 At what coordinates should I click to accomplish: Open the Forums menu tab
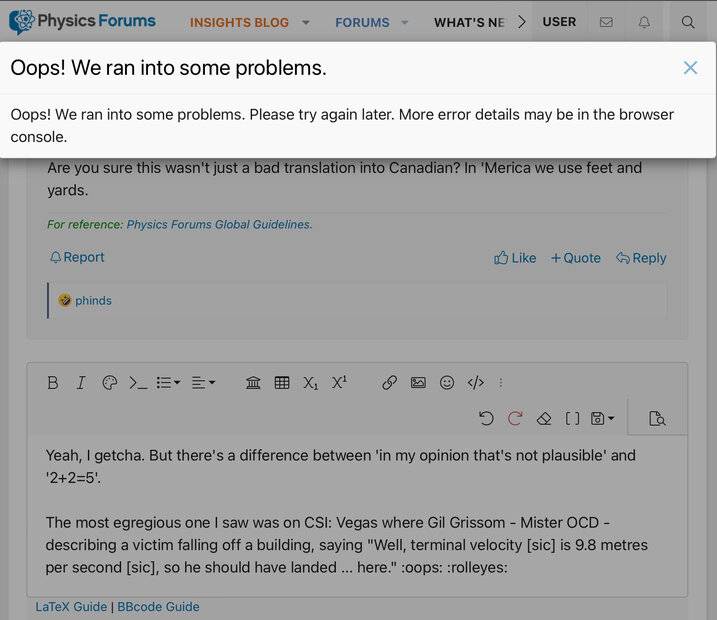click(x=362, y=22)
